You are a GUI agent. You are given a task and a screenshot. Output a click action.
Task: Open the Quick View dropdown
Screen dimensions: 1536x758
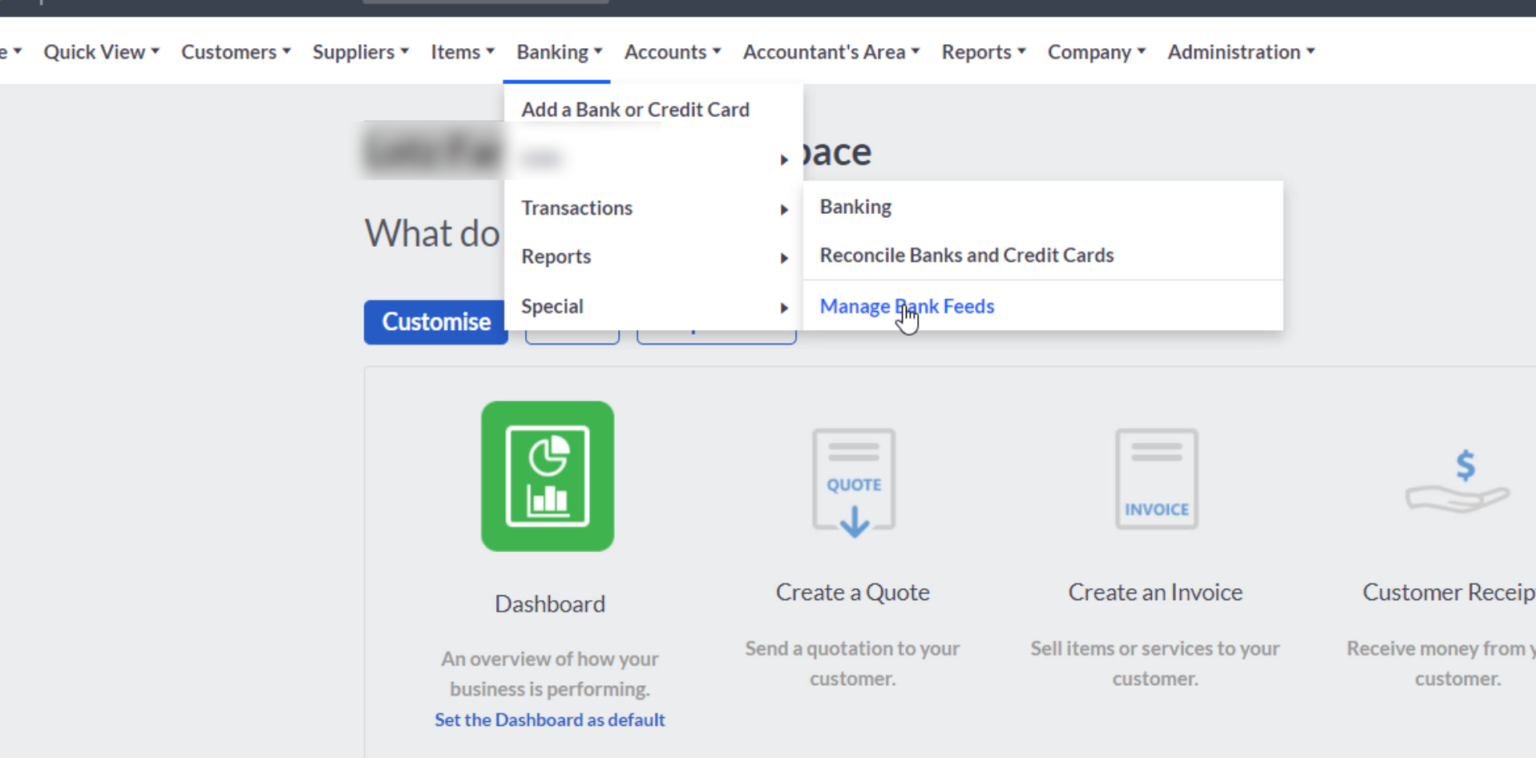point(100,51)
